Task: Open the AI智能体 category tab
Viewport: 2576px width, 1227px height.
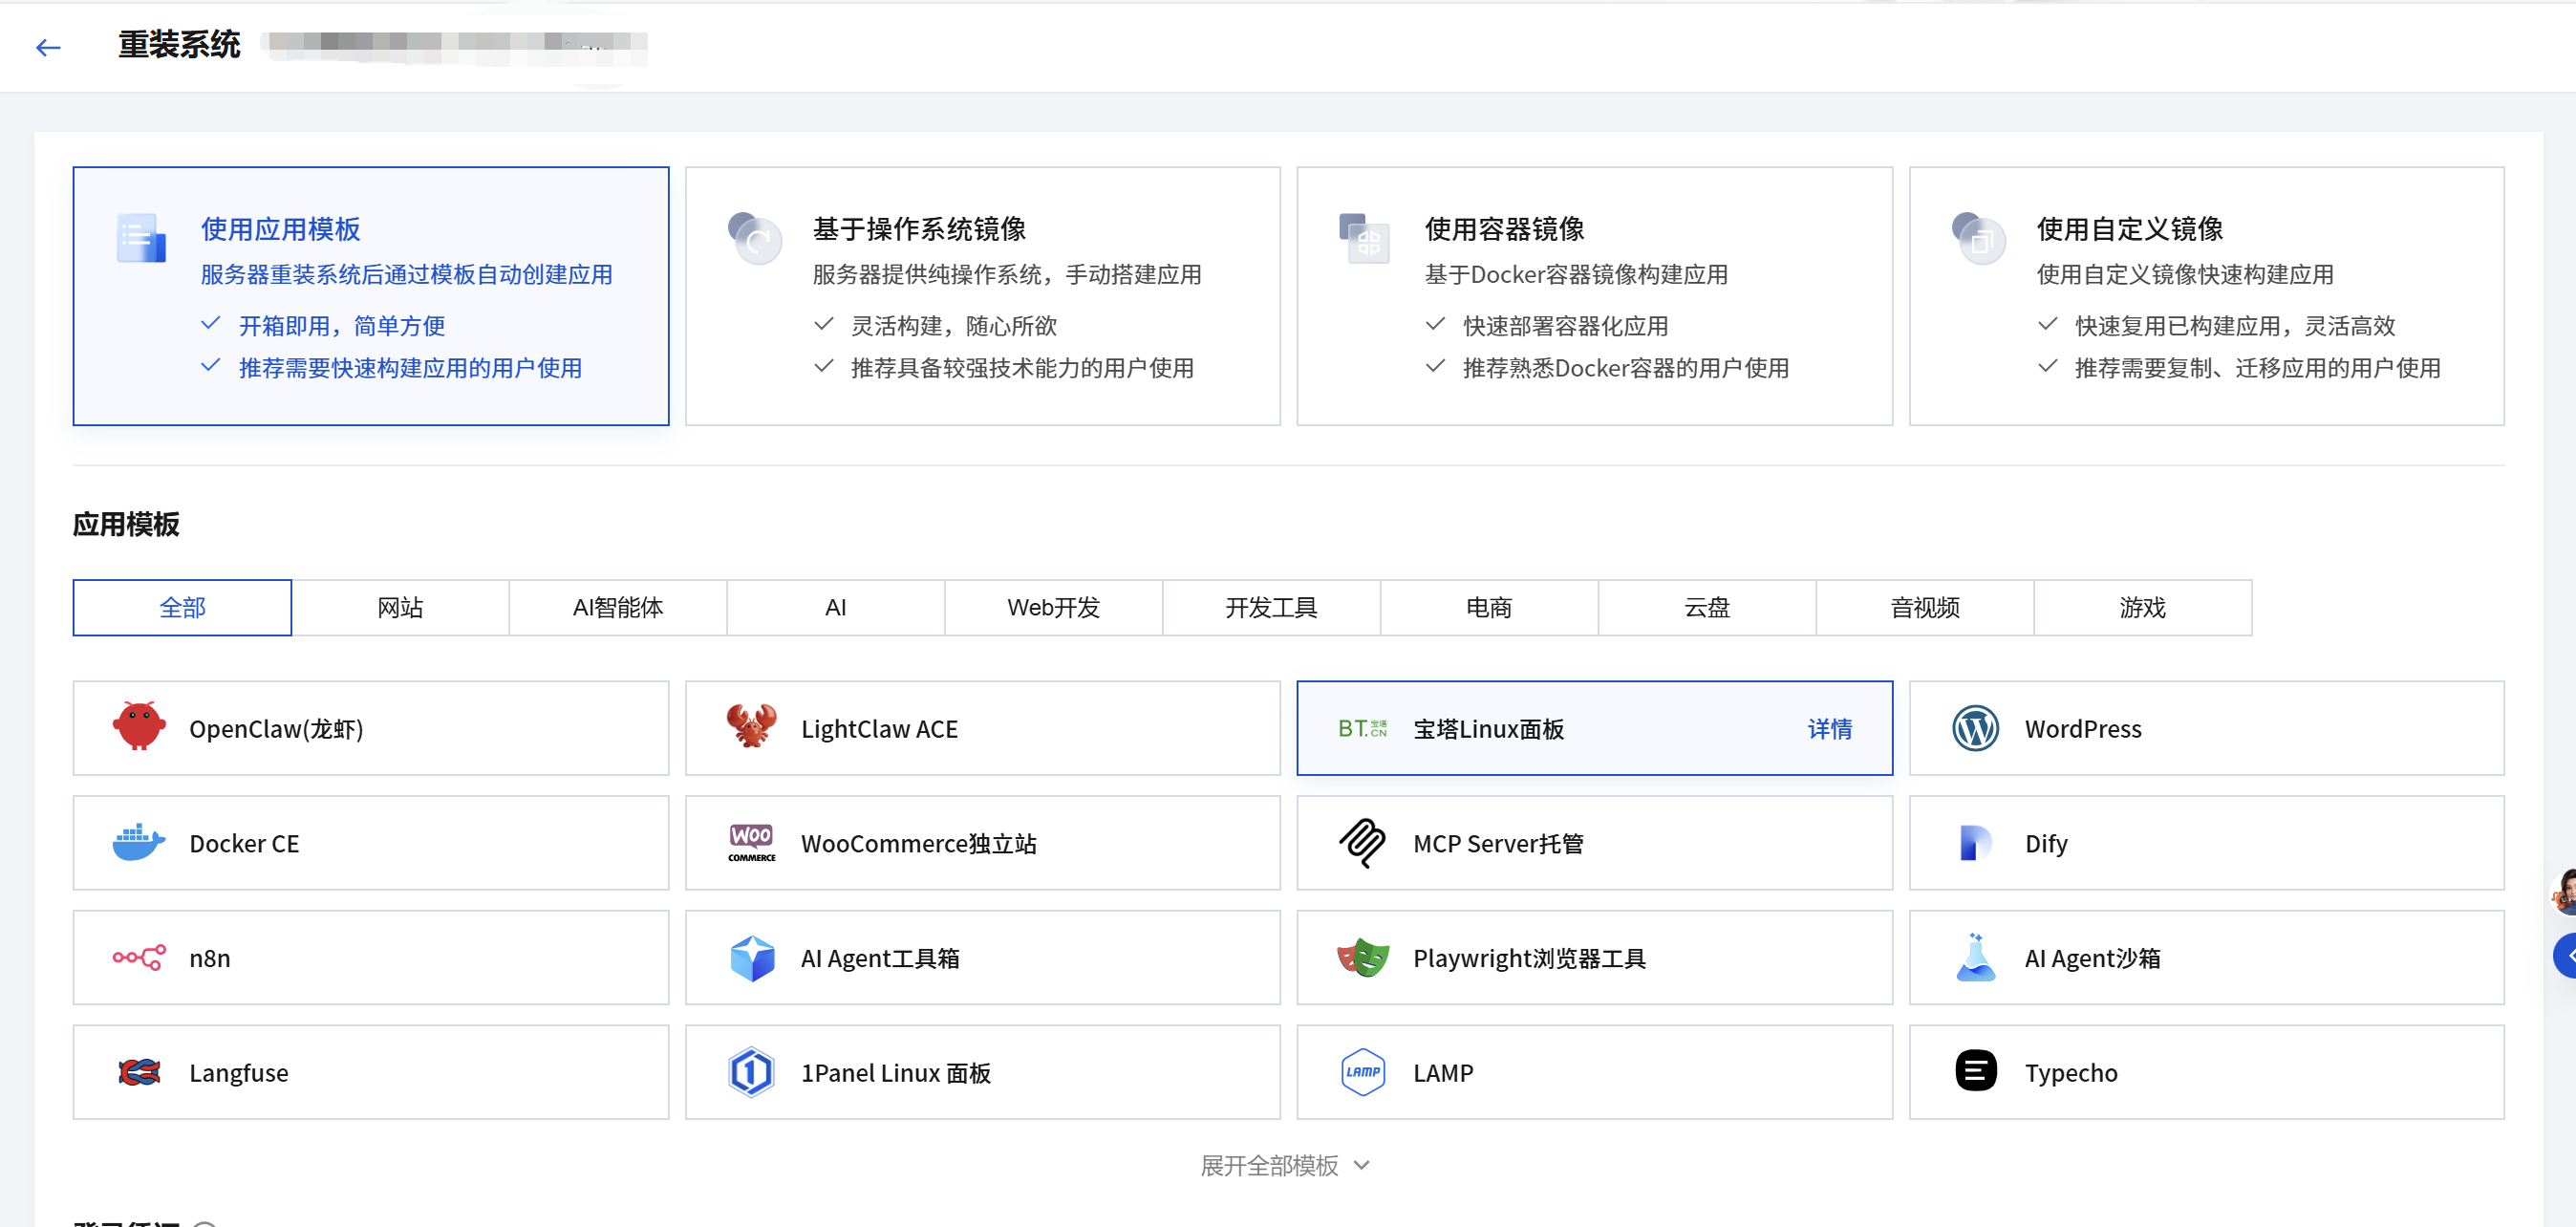Action: (x=618, y=607)
